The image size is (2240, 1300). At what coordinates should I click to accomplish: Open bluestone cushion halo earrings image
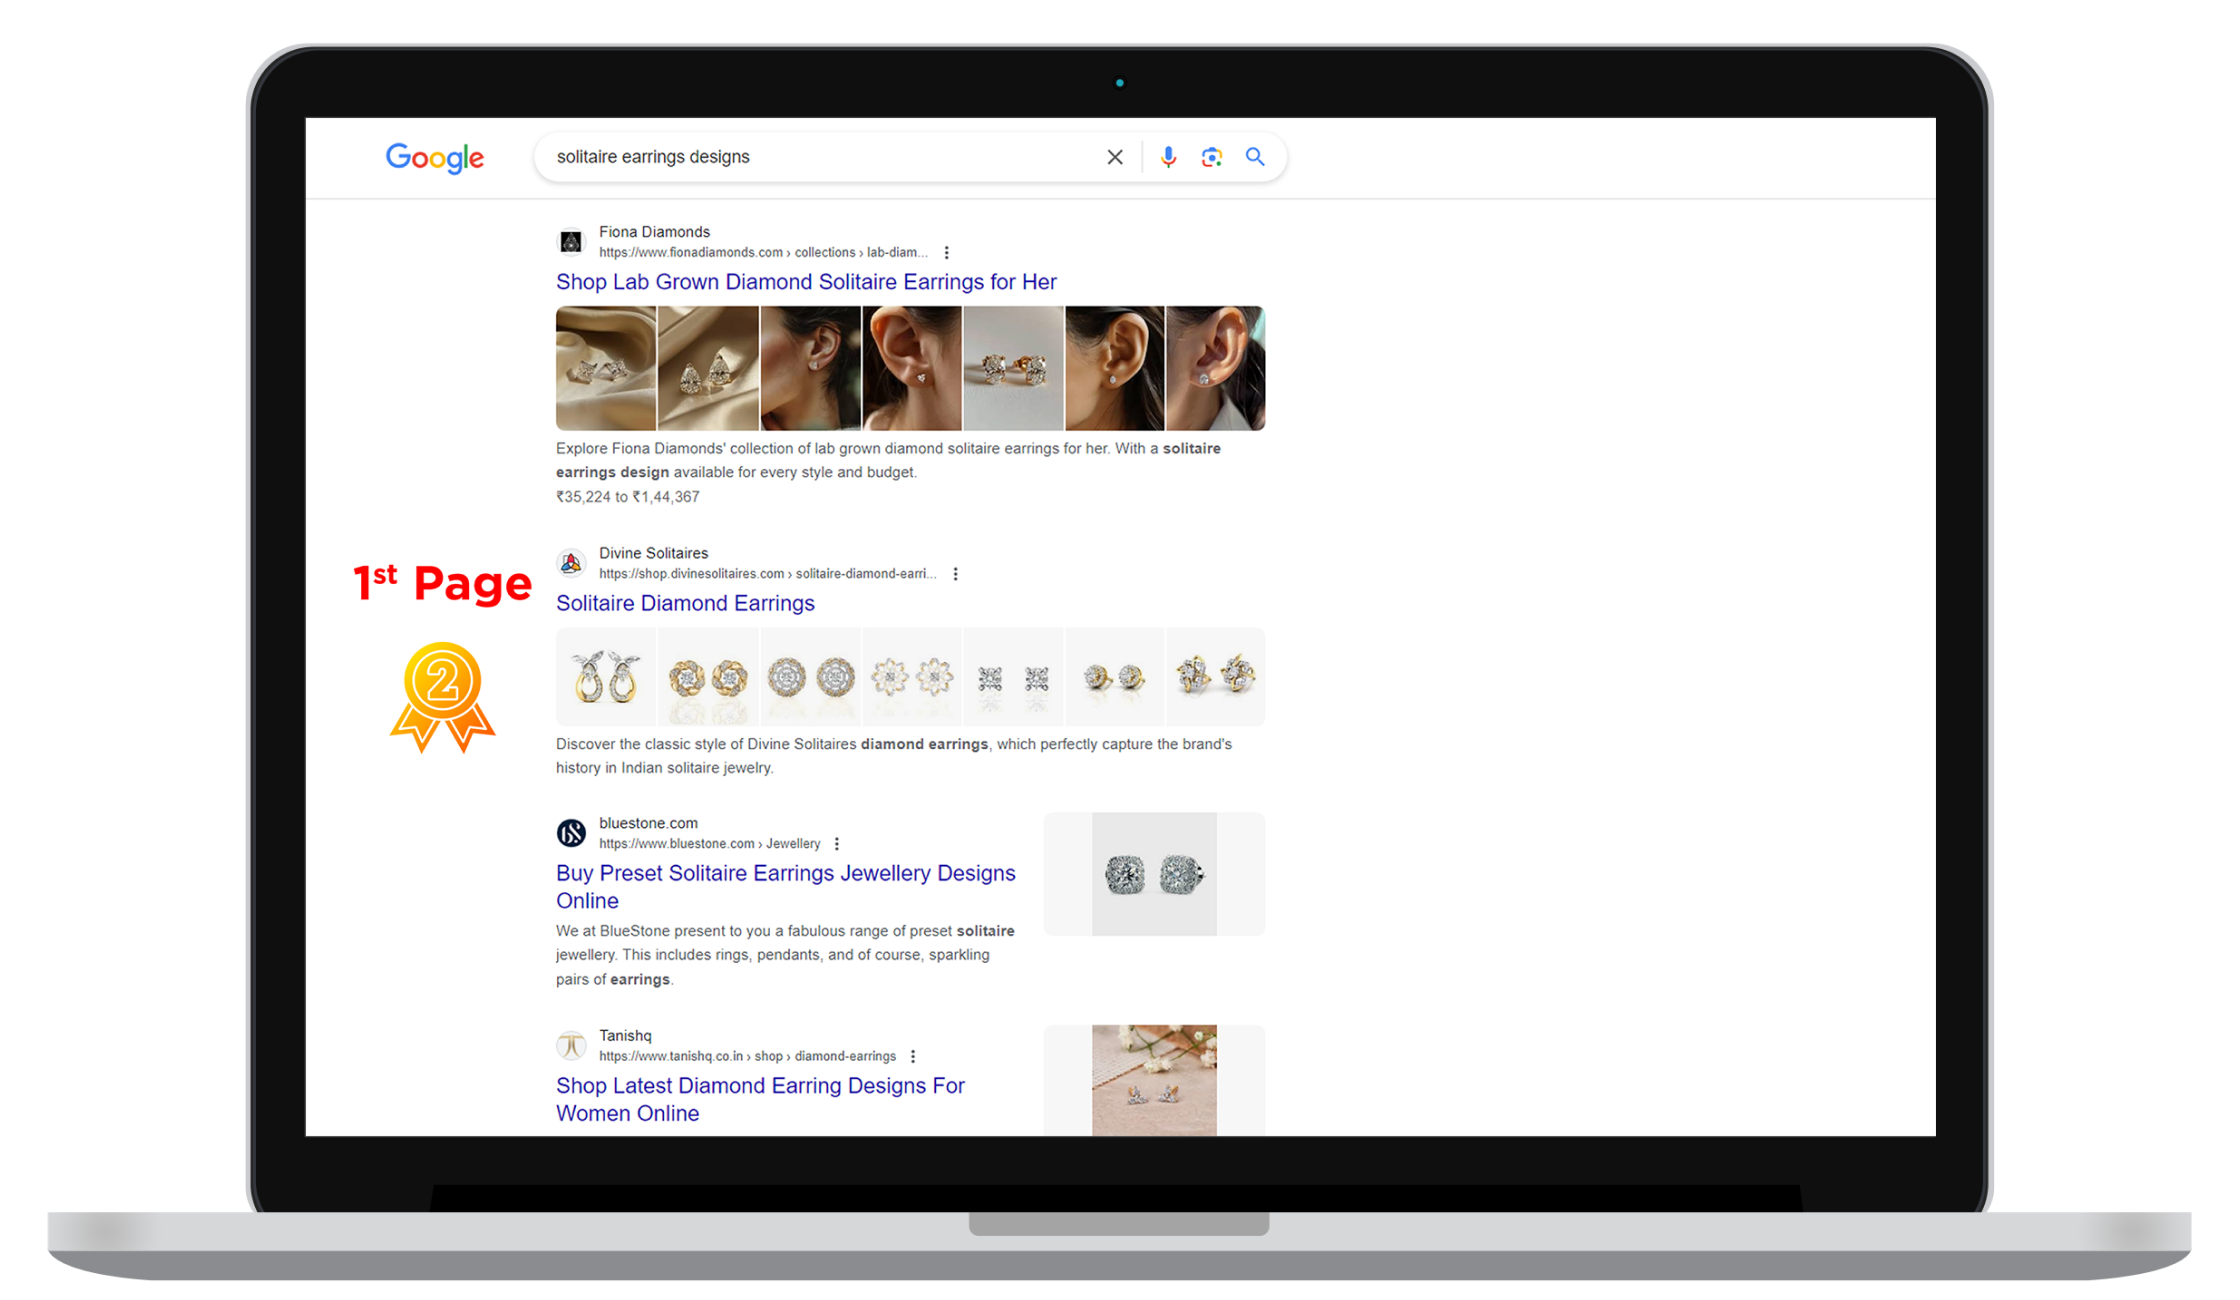click(1154, 874)
